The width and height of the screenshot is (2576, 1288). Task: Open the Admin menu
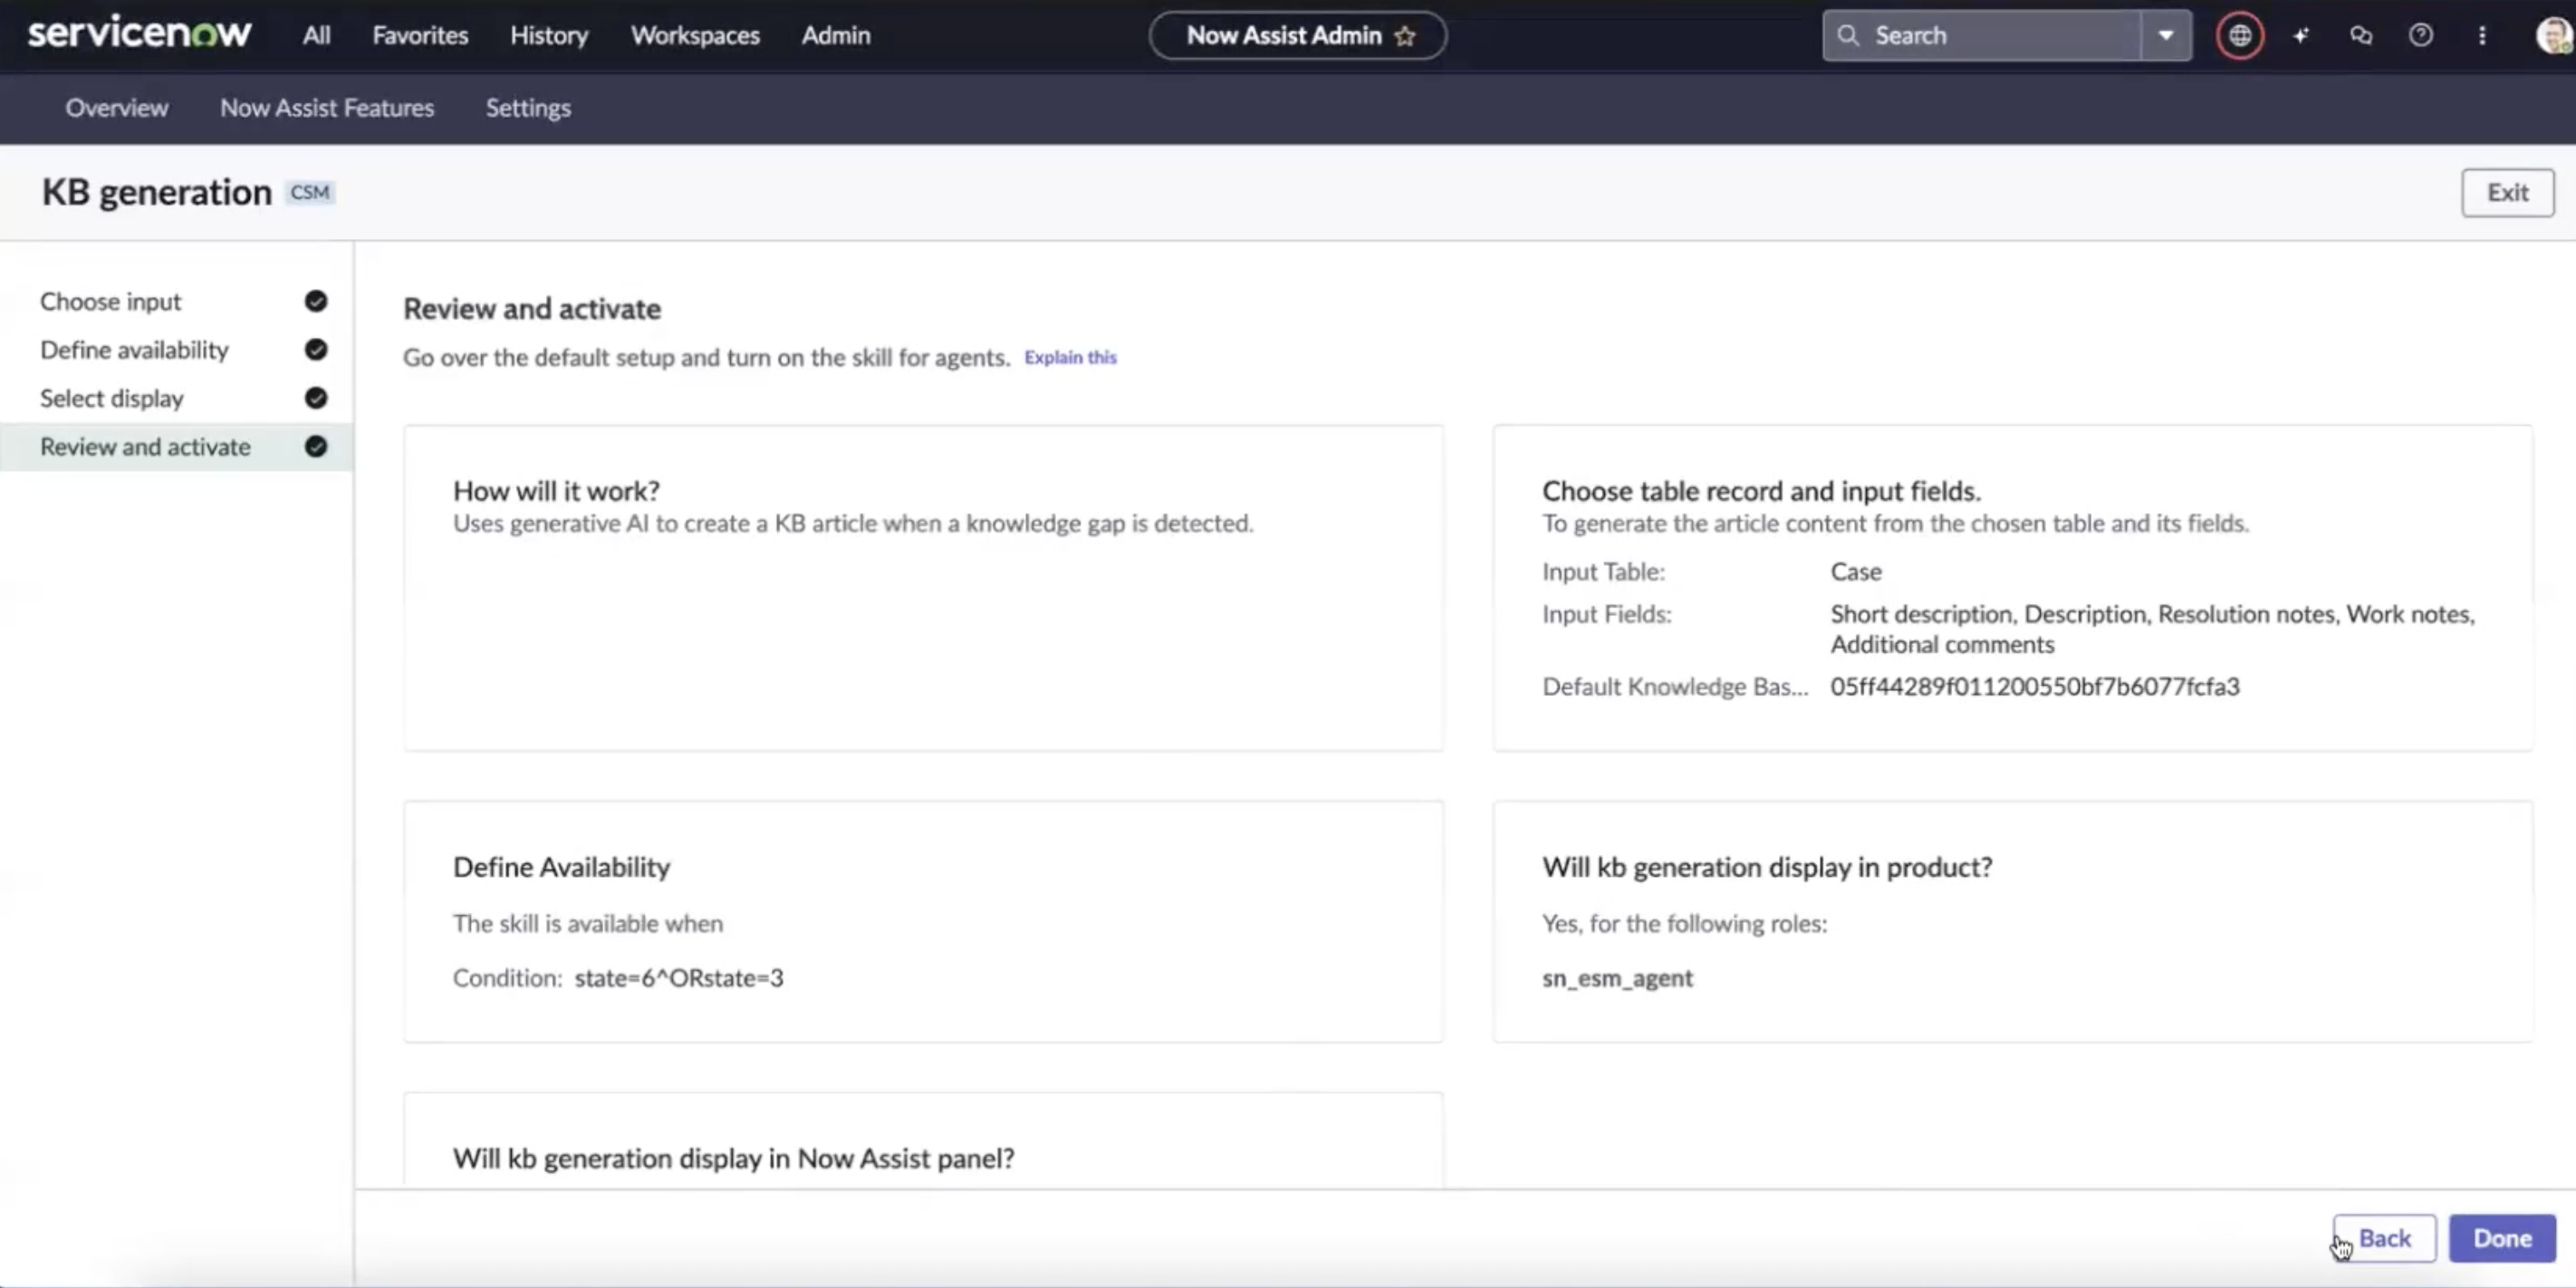[x=836, y=35]
